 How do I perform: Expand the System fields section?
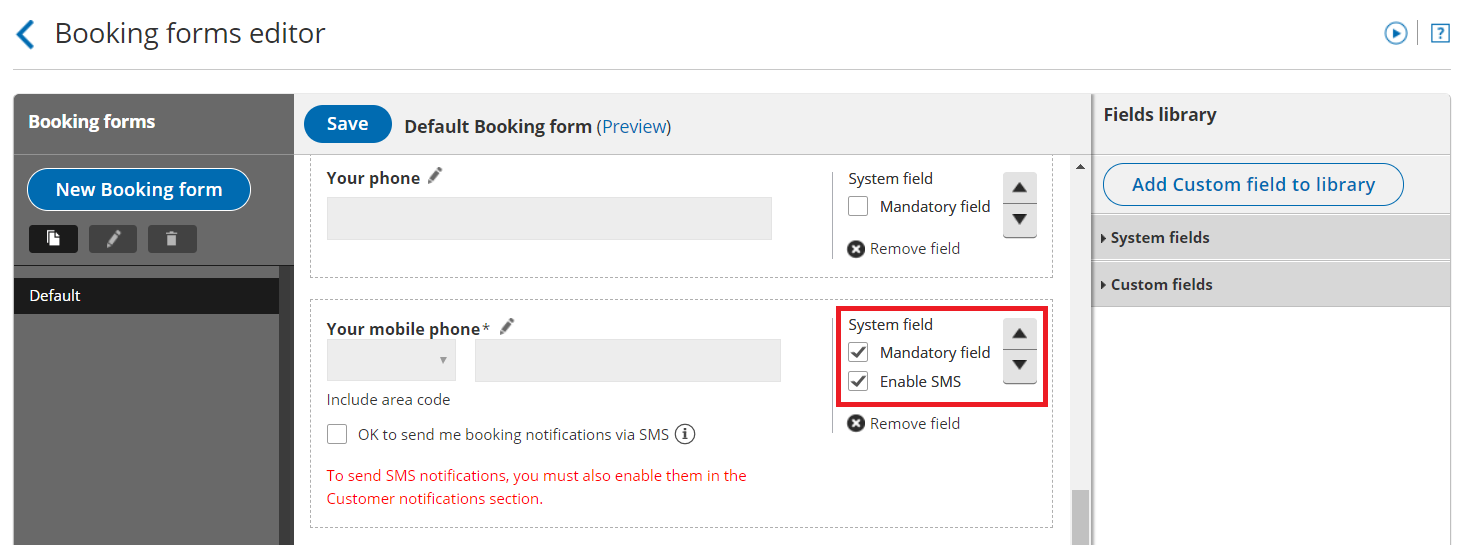click(x=1160, y=238)
